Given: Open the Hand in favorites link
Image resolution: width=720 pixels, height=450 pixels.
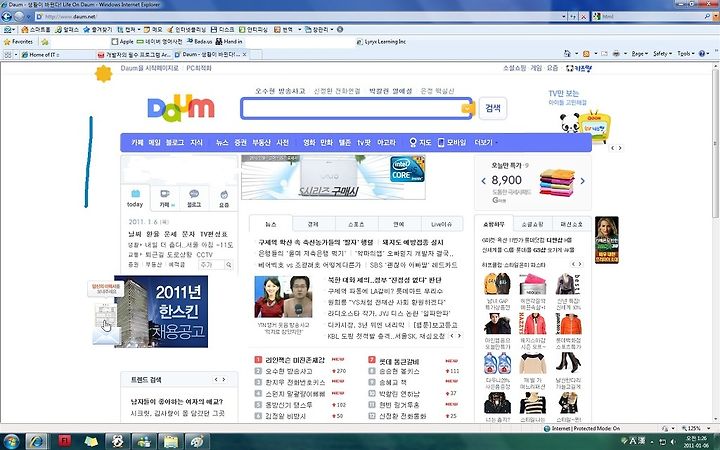Looking at the screenshot, I should (x=229, y=42).
